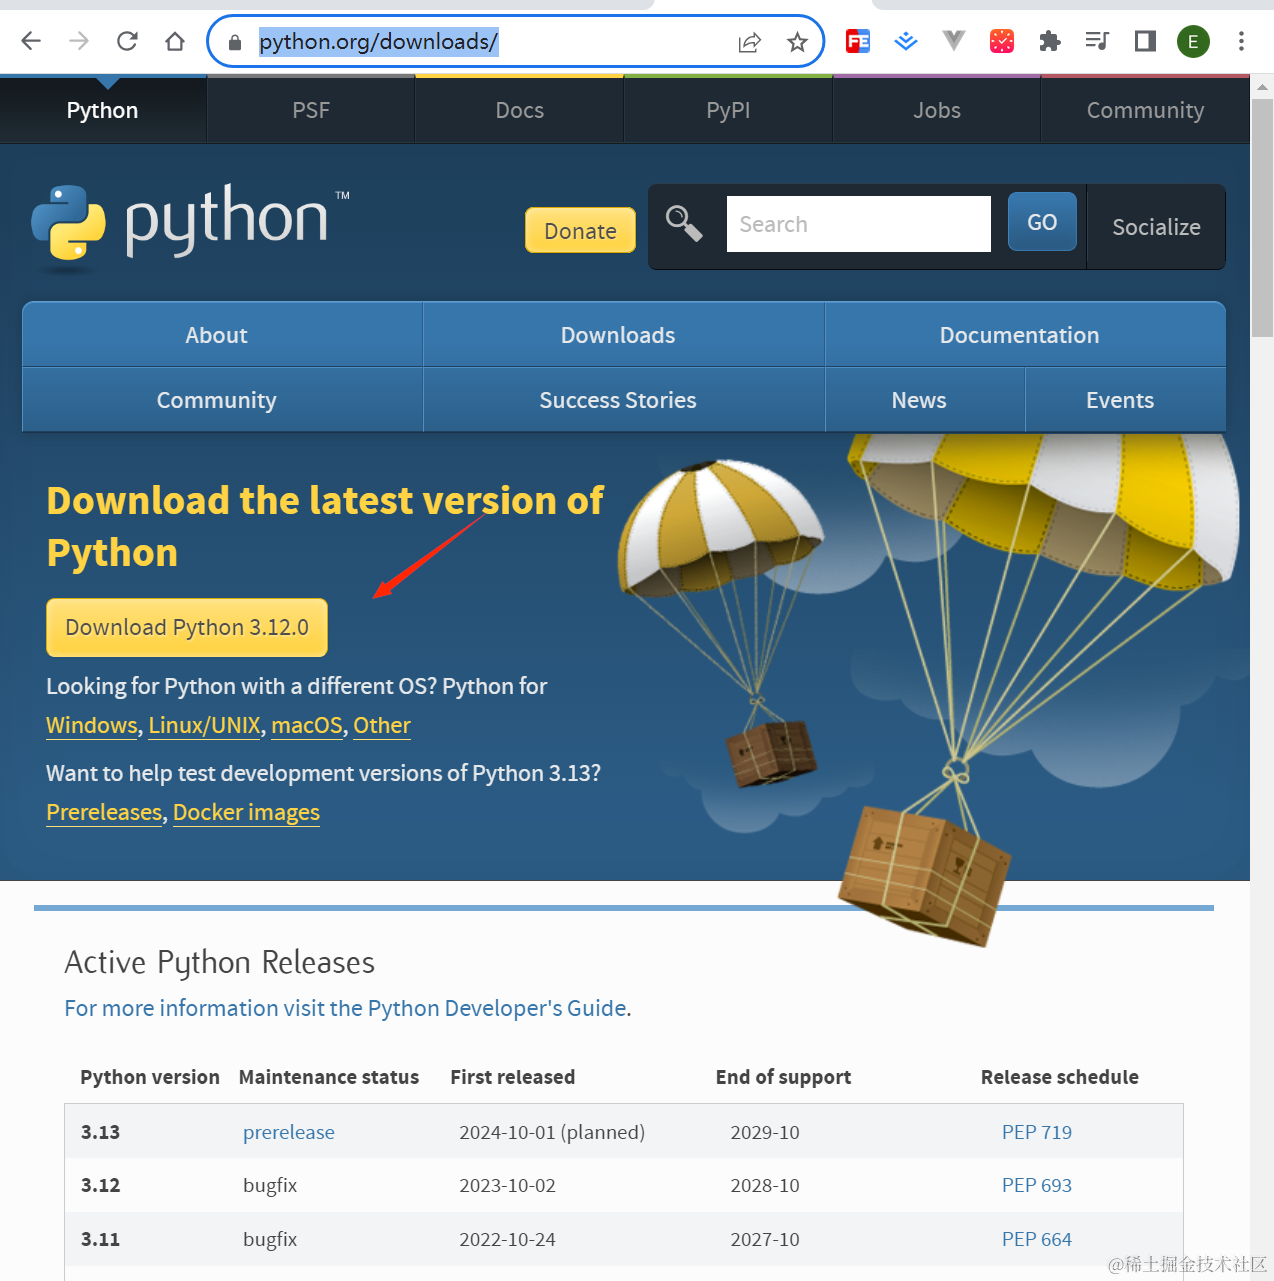Focus the Search input field
This screenshot has width=1274, height=1281.
[x=858, y=224]
